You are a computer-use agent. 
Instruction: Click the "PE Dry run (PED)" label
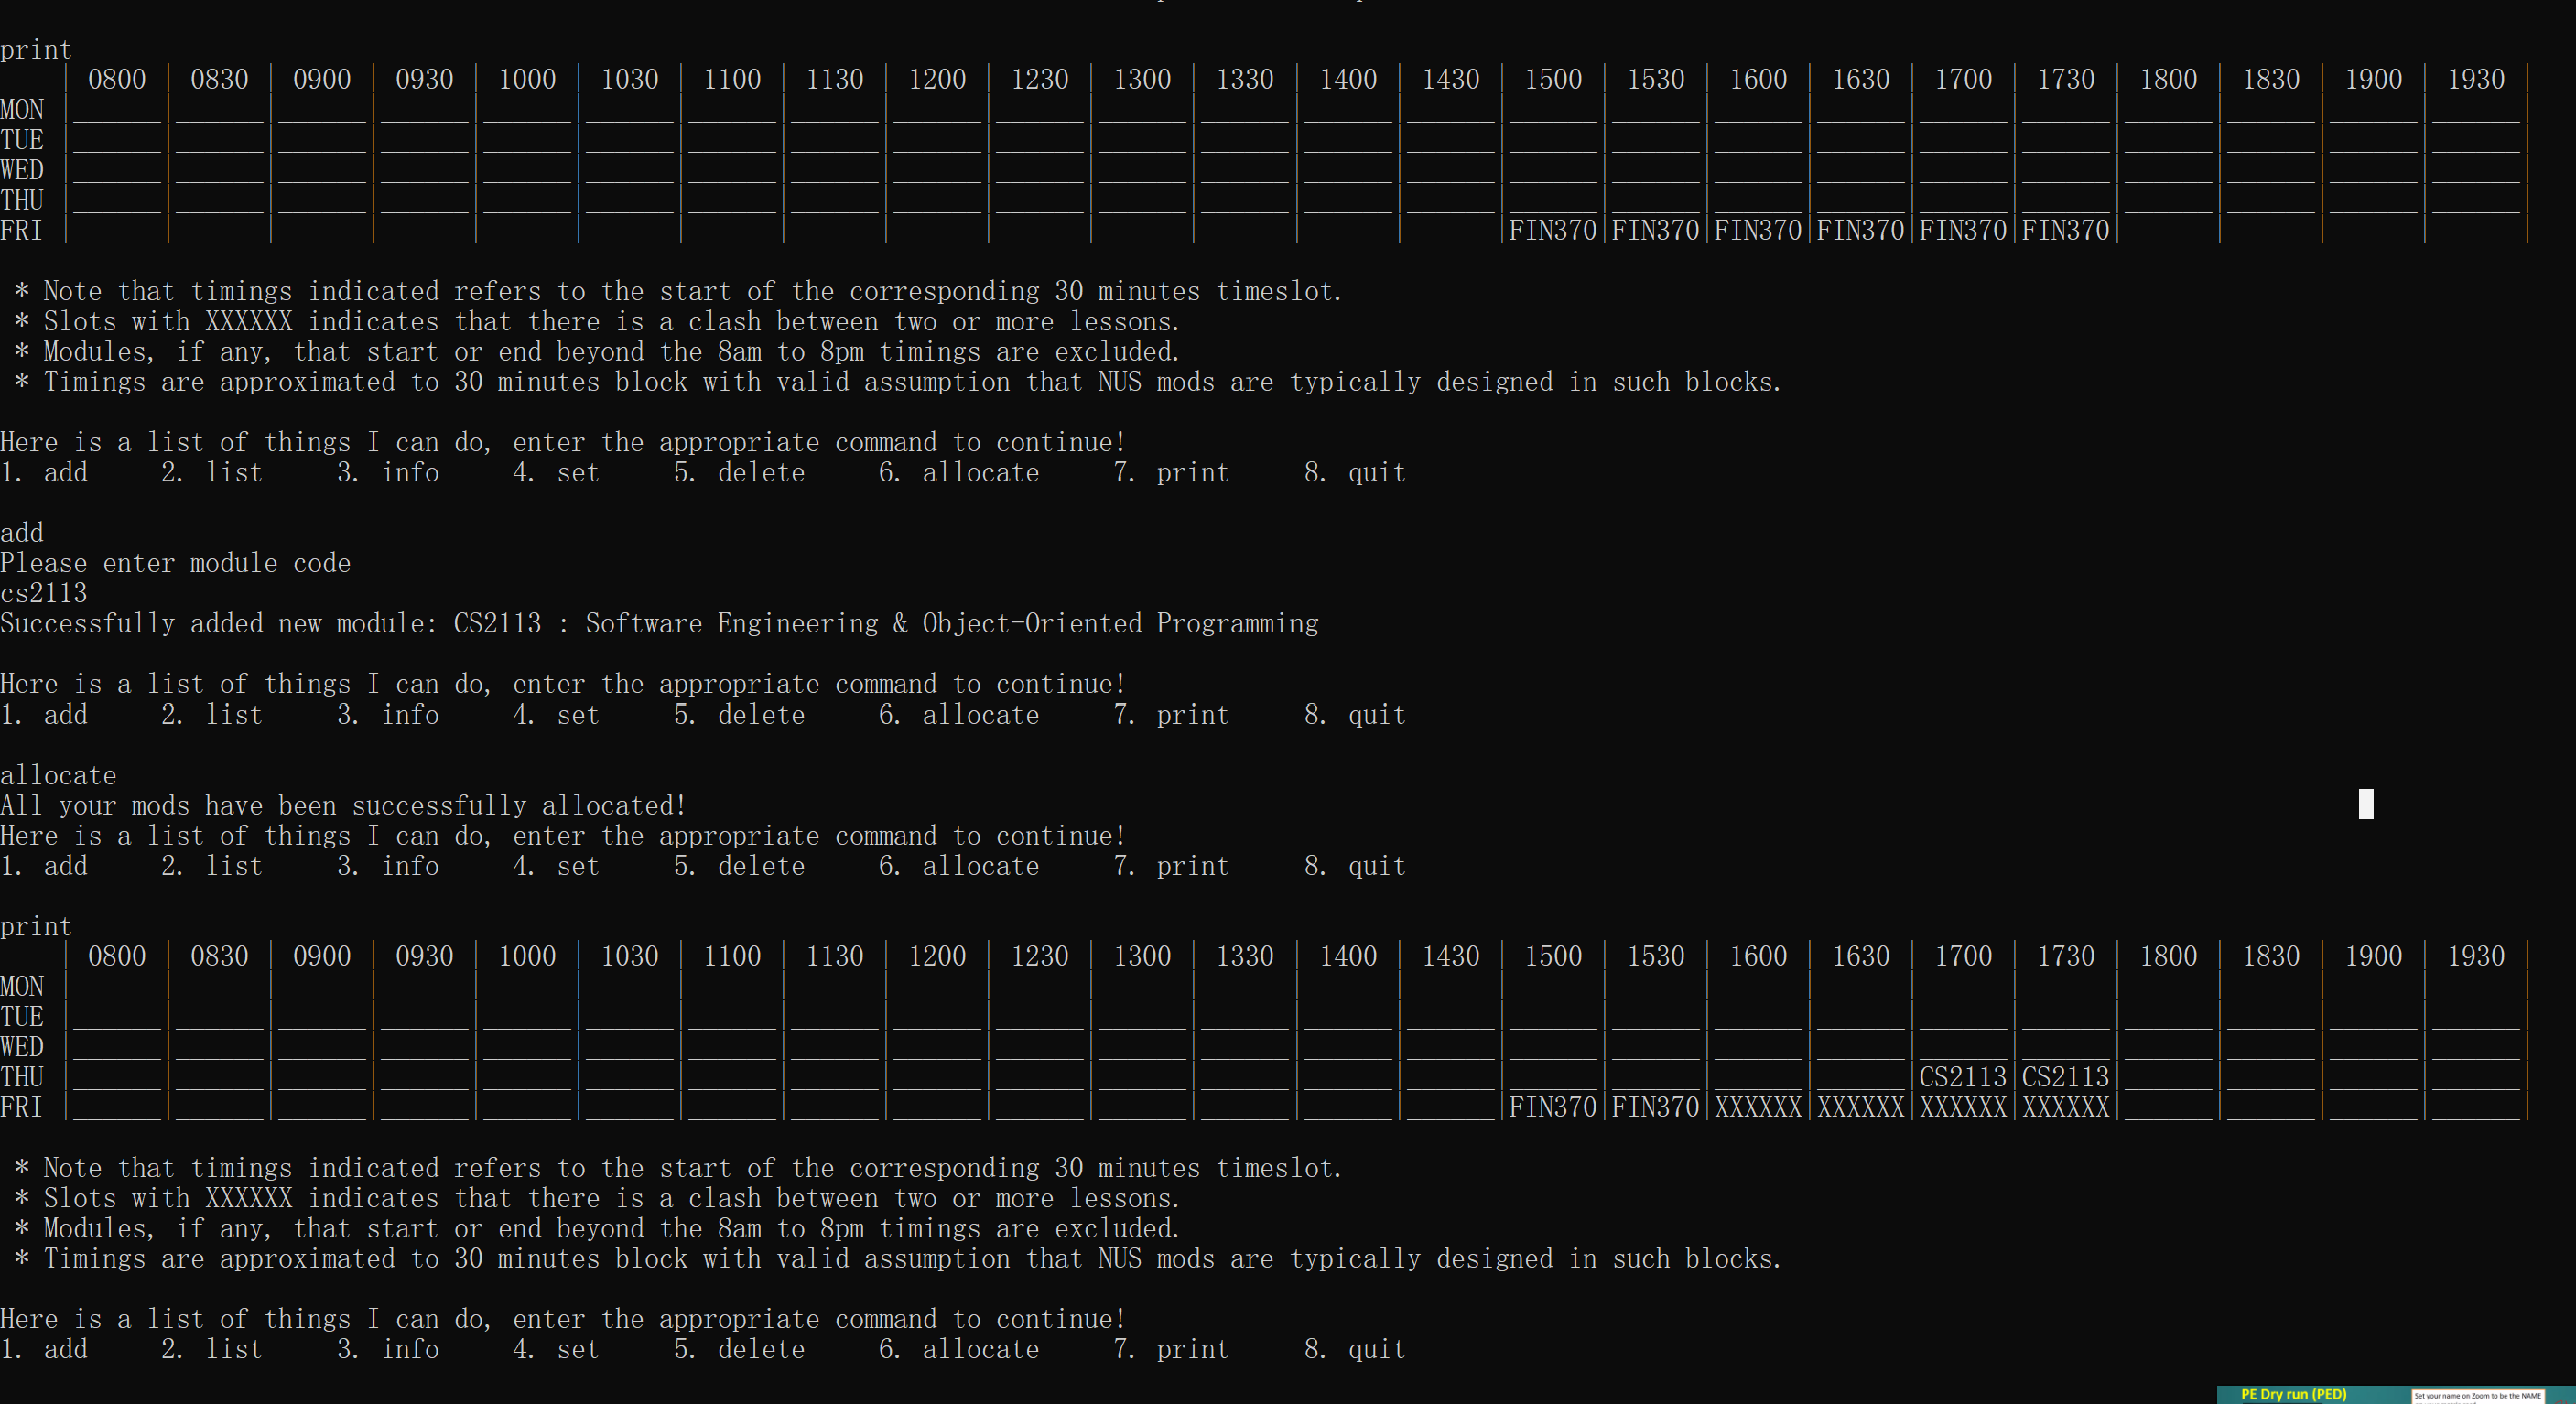[x=2293, y=1394]
